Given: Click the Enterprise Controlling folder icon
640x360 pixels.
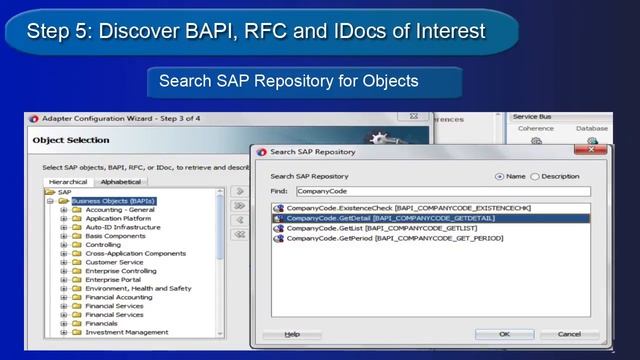Looking at the screenshot, I should 77,271.
